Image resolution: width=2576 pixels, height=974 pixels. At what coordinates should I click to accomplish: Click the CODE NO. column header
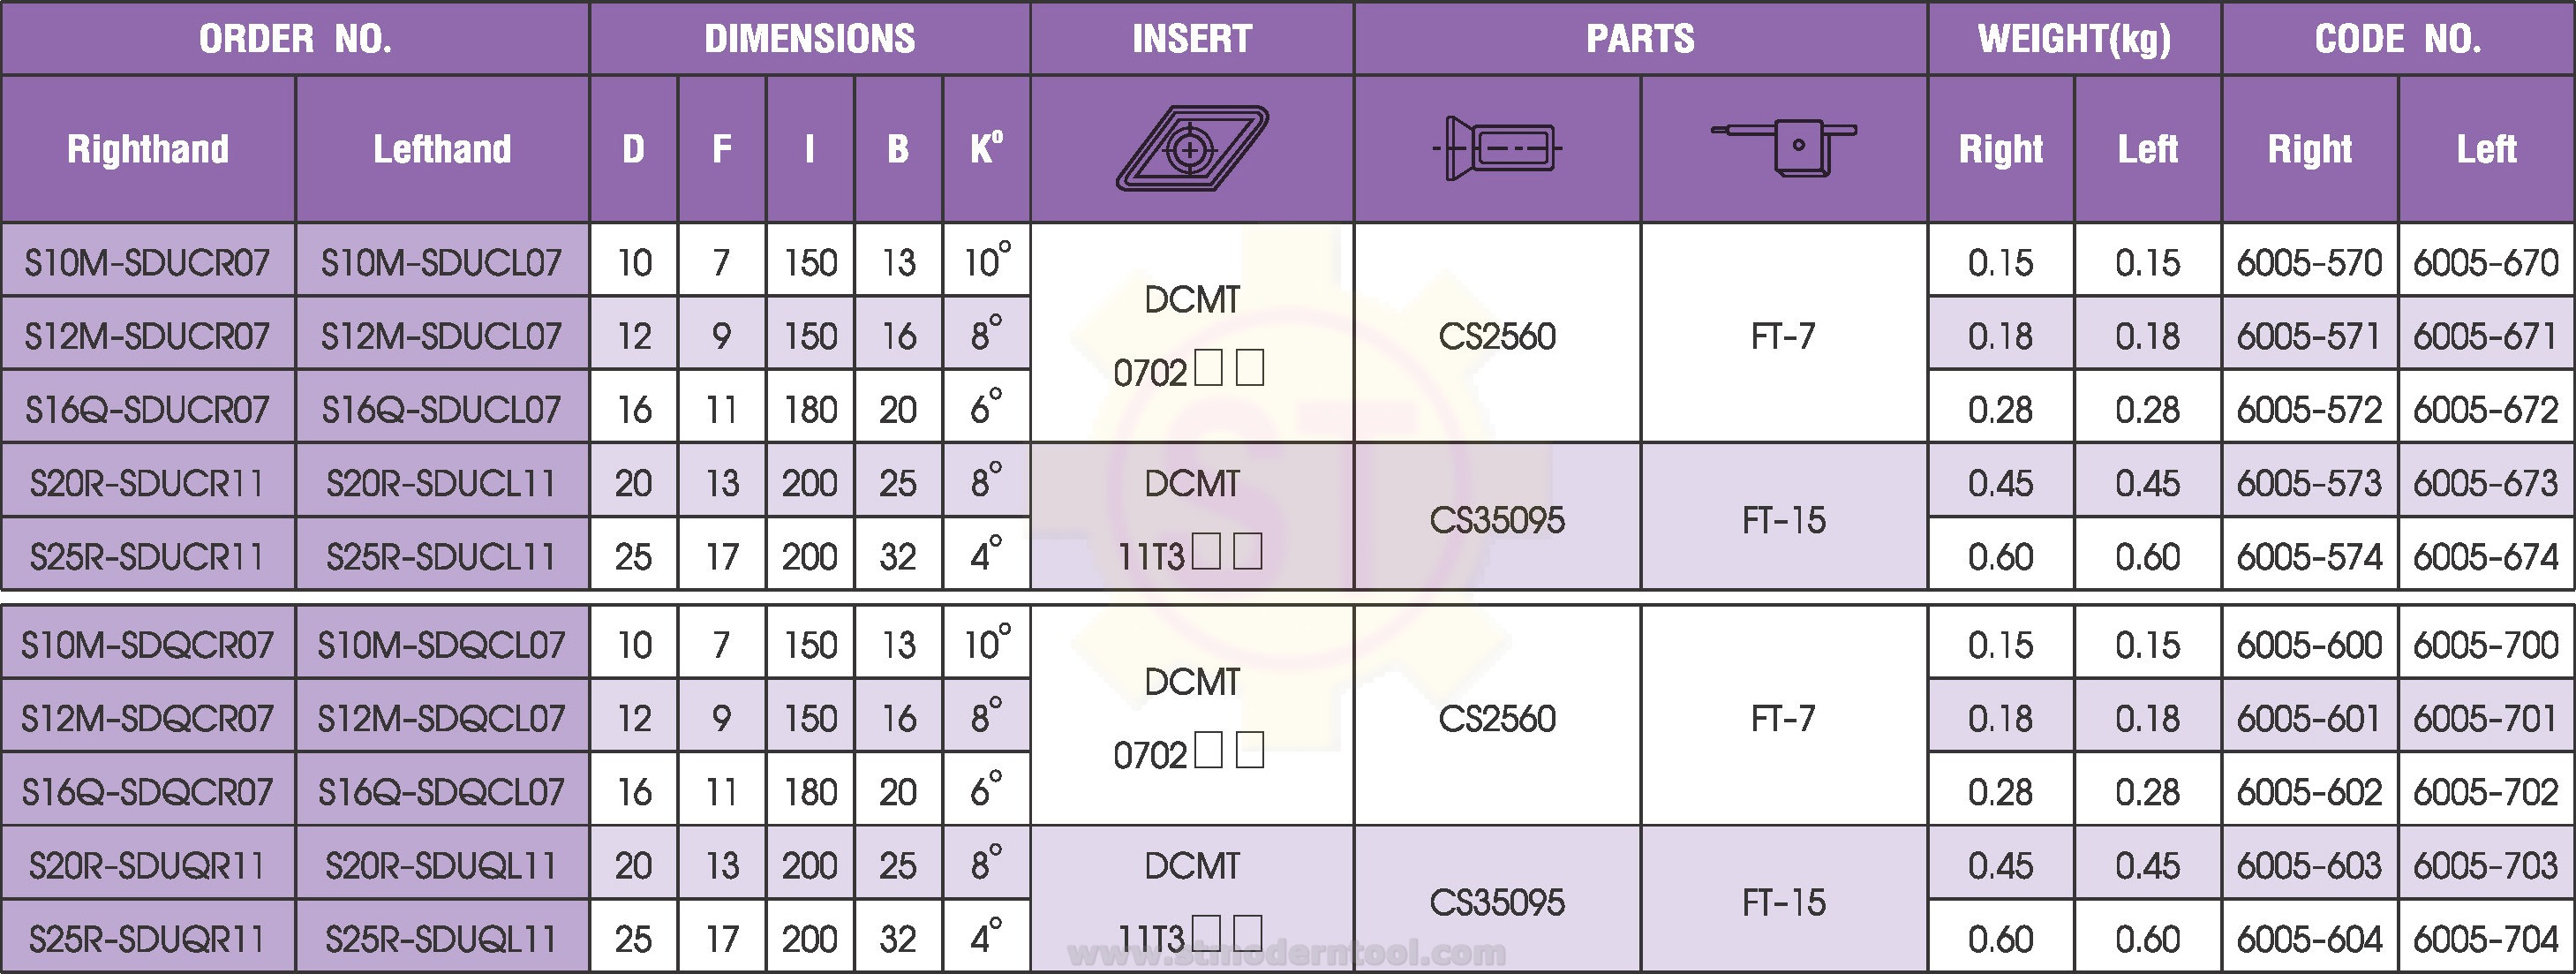coord(2398,38)
